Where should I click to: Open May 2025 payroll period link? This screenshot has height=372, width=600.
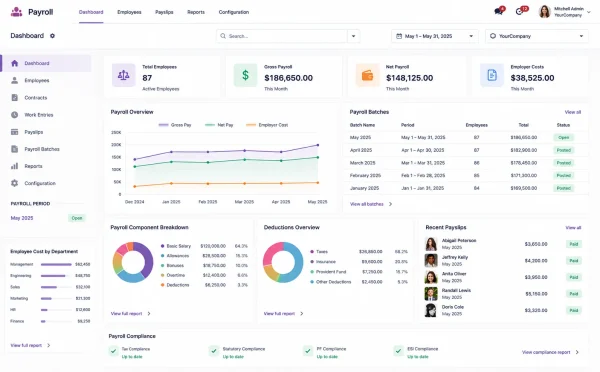22,218
